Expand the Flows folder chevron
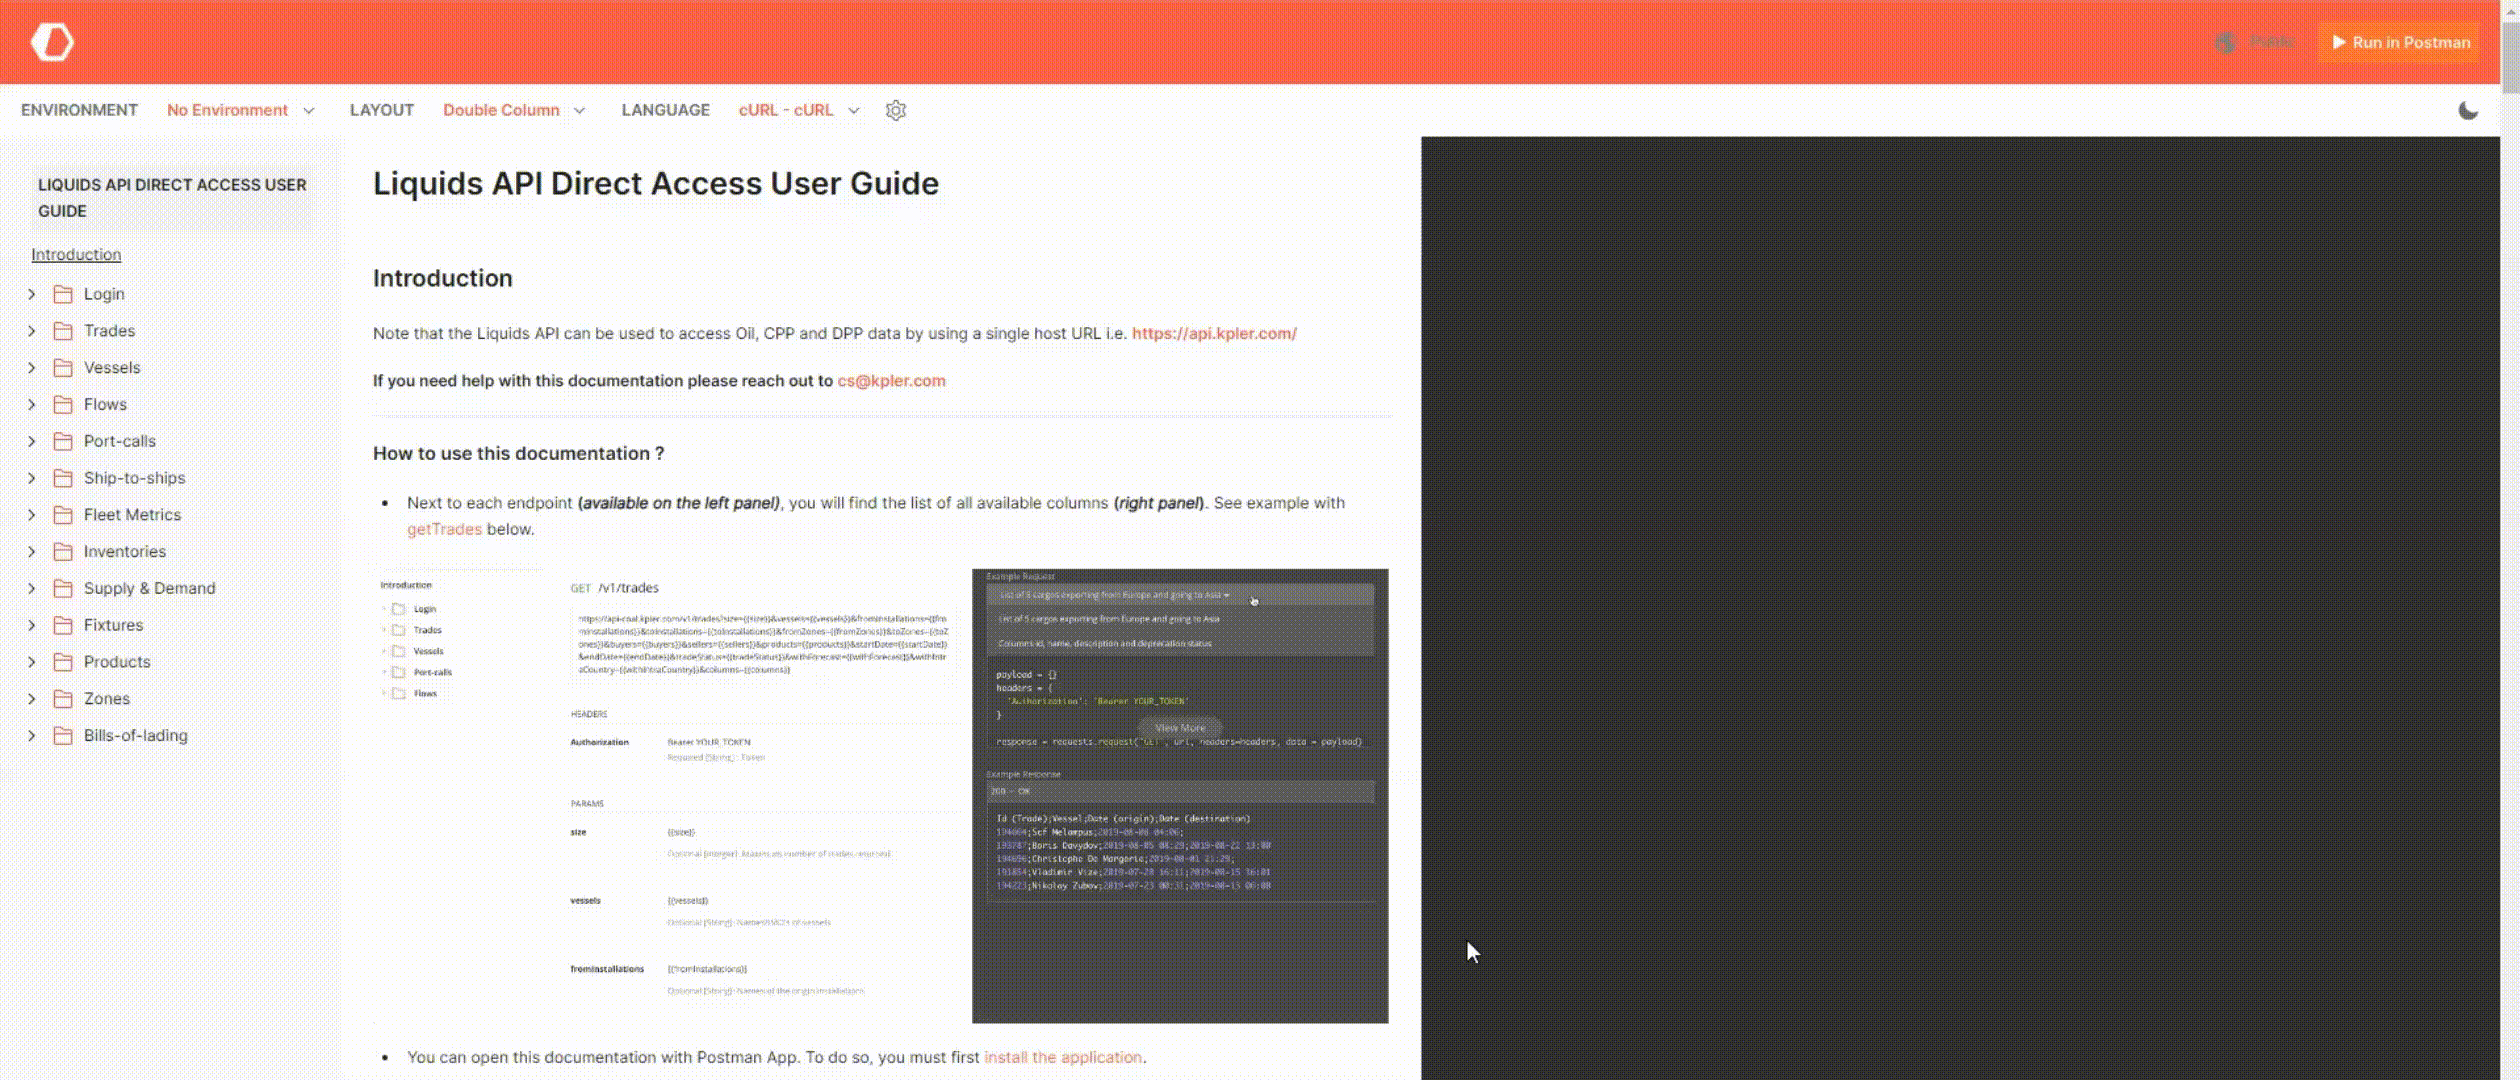2520x1080 pixels. [32, 404]
